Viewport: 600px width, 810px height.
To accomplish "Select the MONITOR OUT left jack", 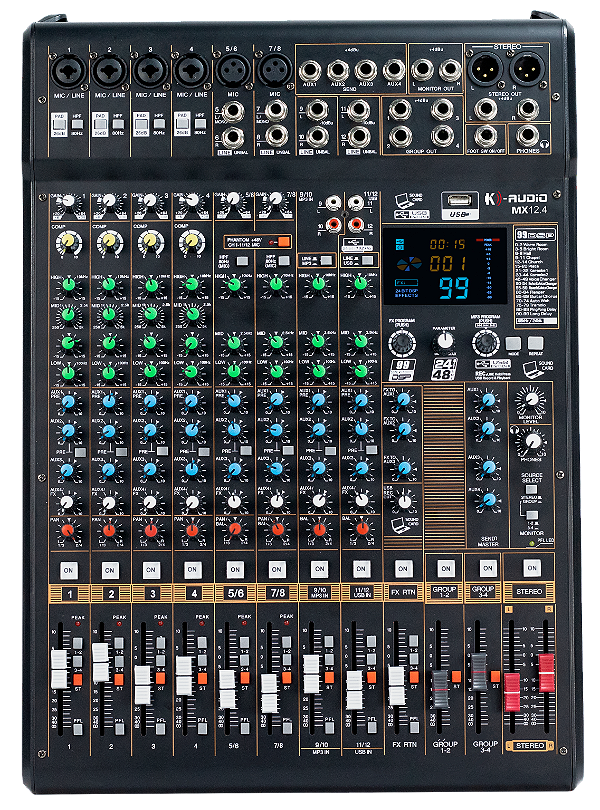I will tap(422, 70).
